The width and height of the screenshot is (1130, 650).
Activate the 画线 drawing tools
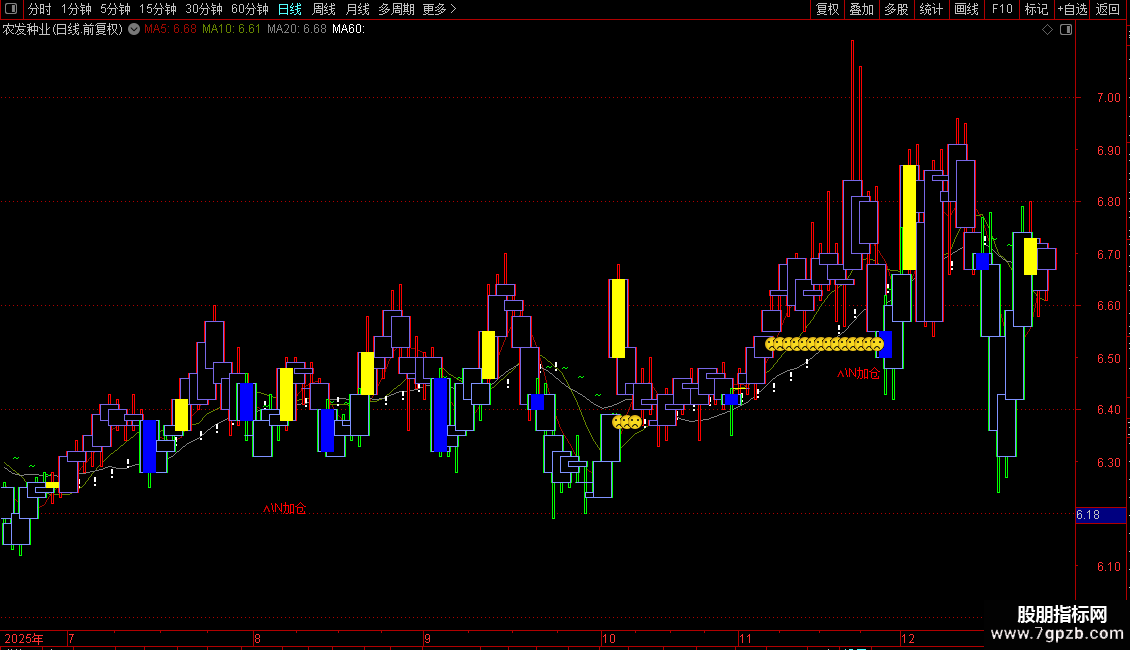[966, 9]
